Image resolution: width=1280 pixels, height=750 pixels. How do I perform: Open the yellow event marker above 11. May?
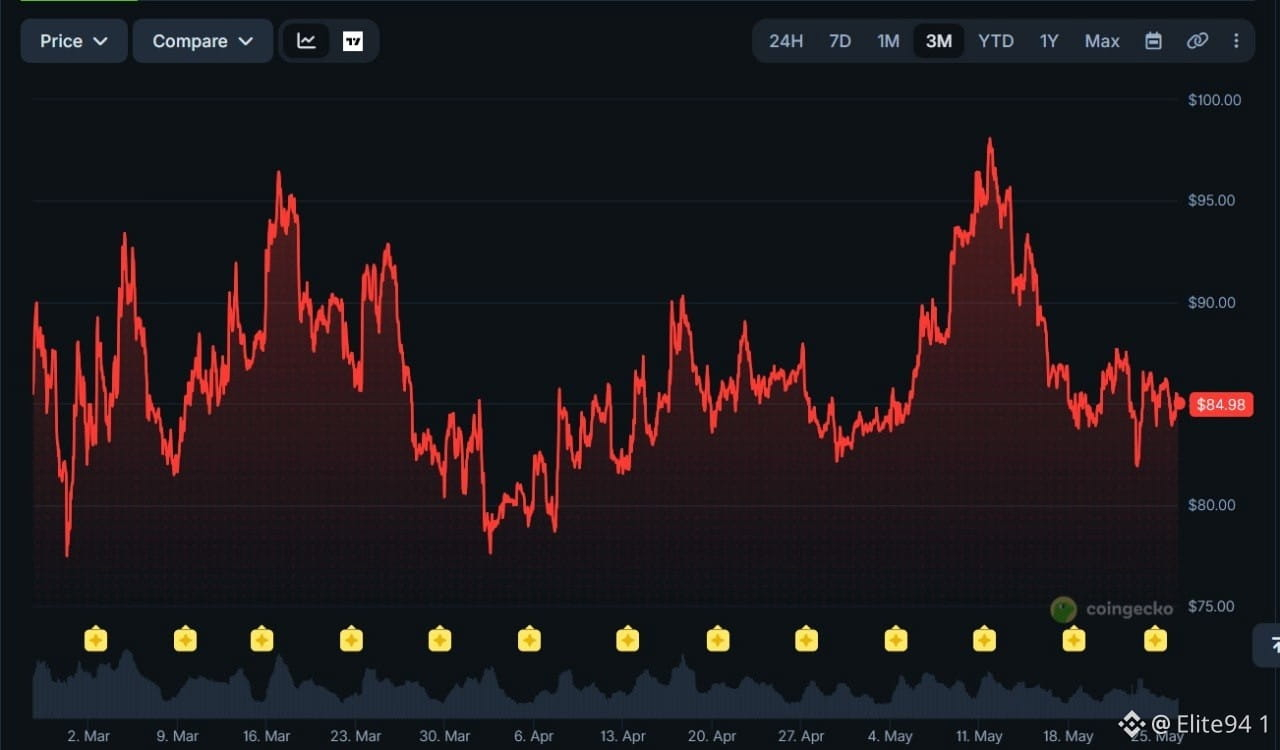point(984,638)
